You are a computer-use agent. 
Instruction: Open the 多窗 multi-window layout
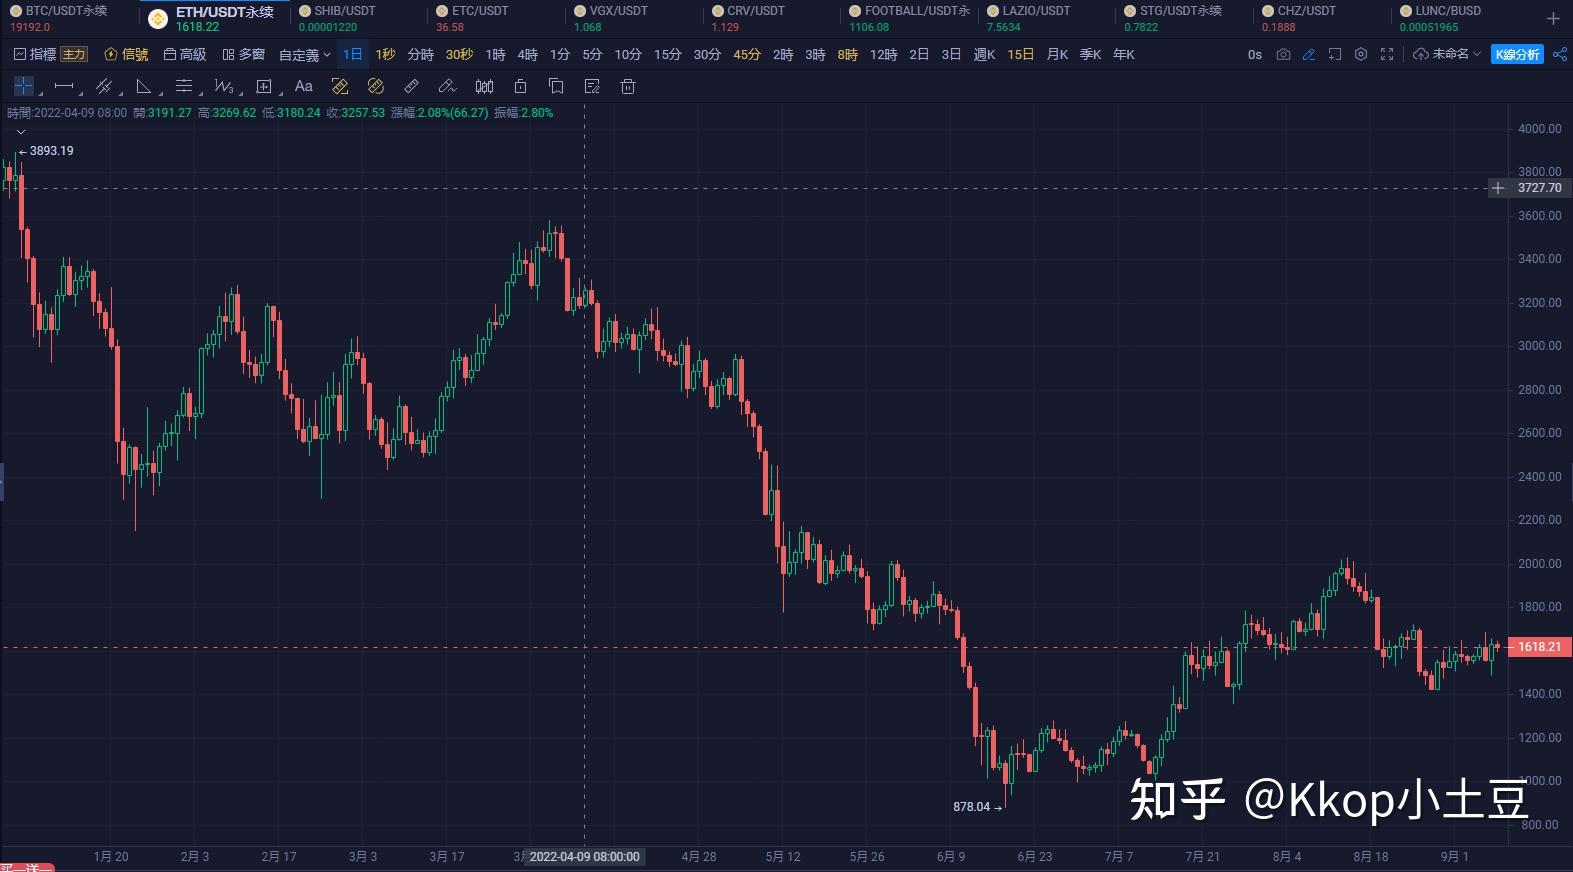pyautogui.click(x=244, y=54)
